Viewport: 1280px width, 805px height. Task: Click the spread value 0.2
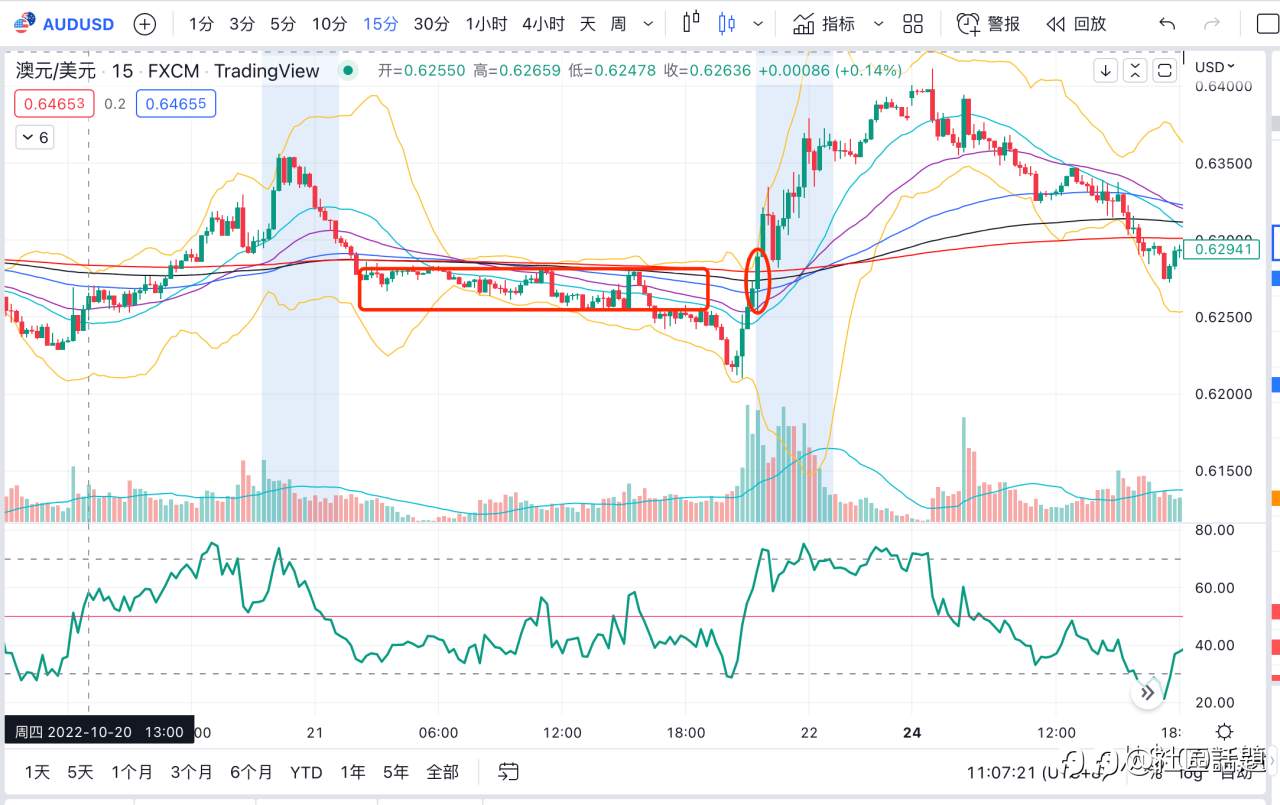115,103
